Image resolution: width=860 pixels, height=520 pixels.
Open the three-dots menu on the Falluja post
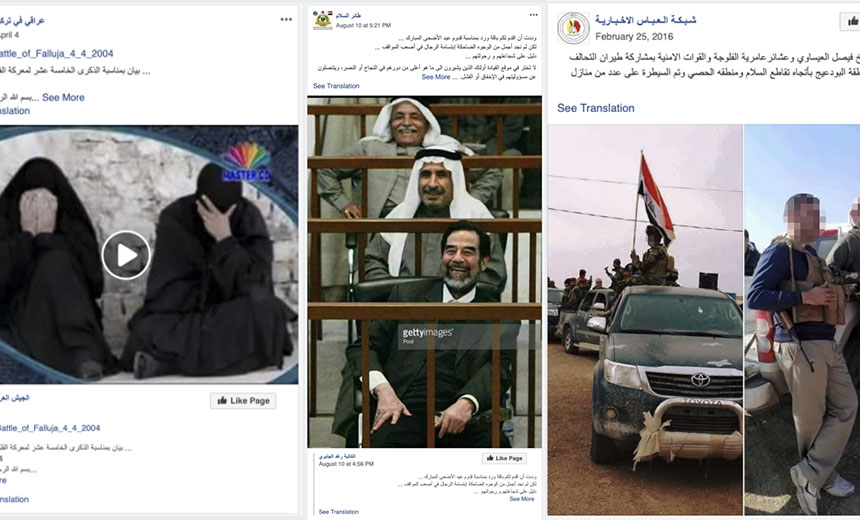tap(286, 19)
